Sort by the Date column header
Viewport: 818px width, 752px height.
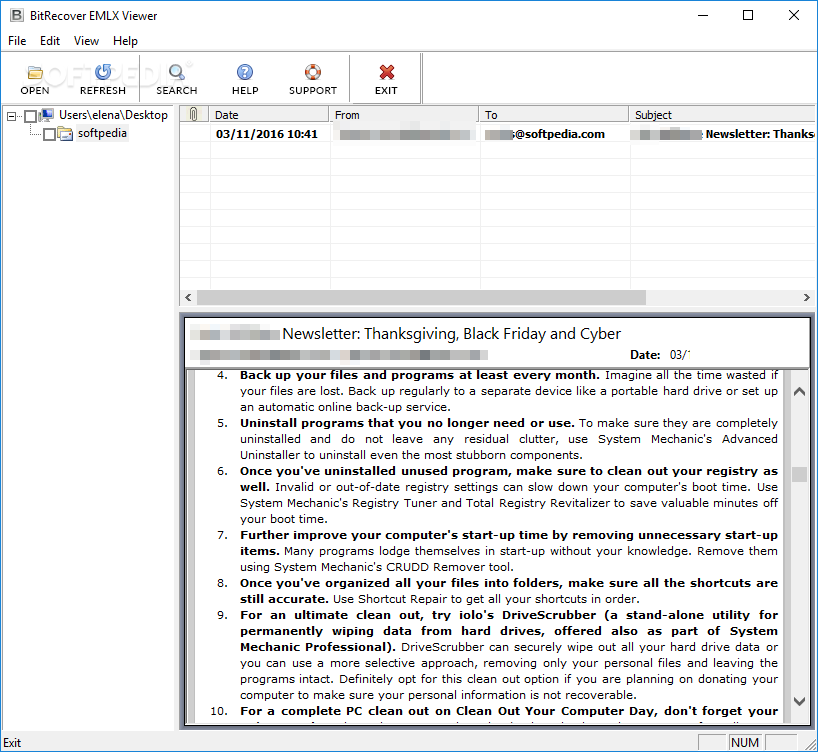[x=269, y=114]
